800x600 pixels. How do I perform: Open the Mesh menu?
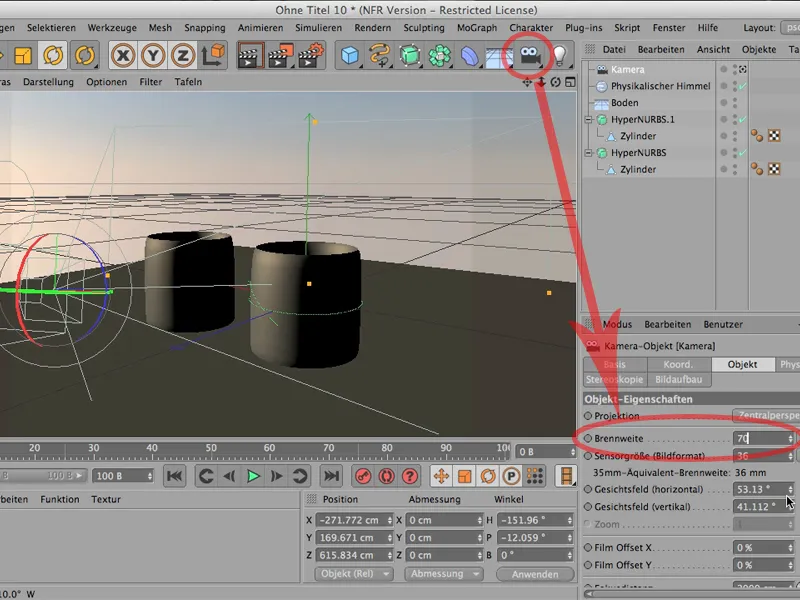pyautogui.click(x=160, y=28)
